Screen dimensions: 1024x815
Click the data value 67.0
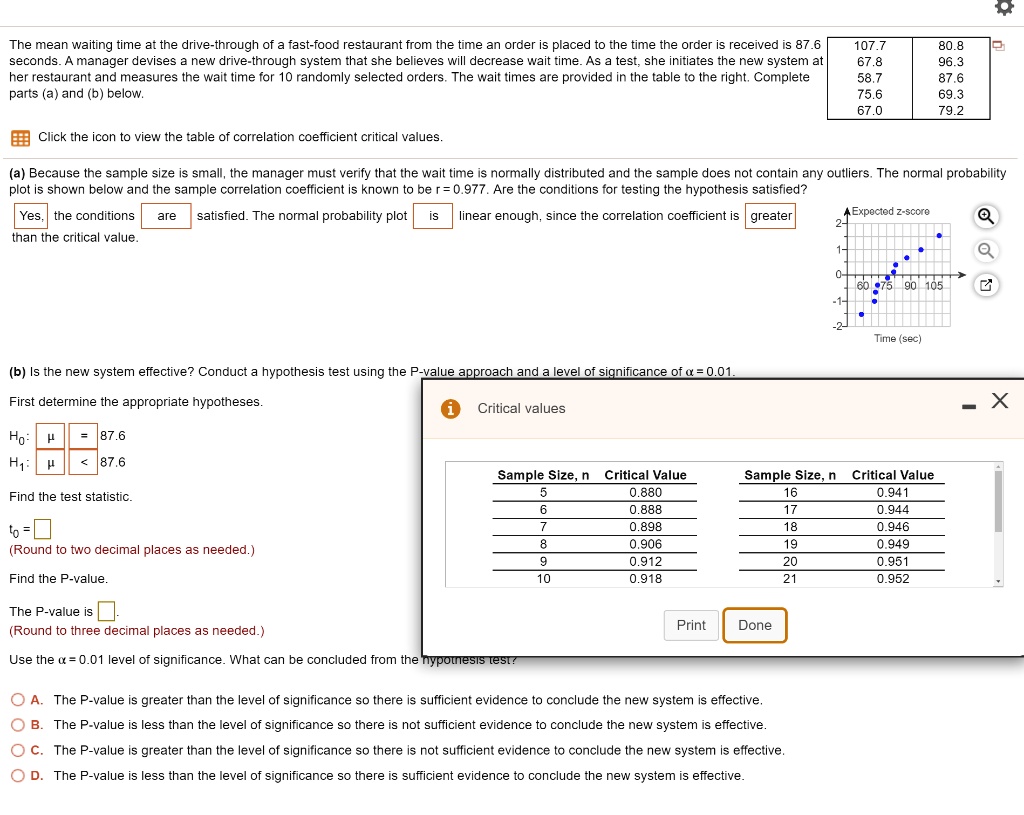pyautogui.click(x=870, y=111)
